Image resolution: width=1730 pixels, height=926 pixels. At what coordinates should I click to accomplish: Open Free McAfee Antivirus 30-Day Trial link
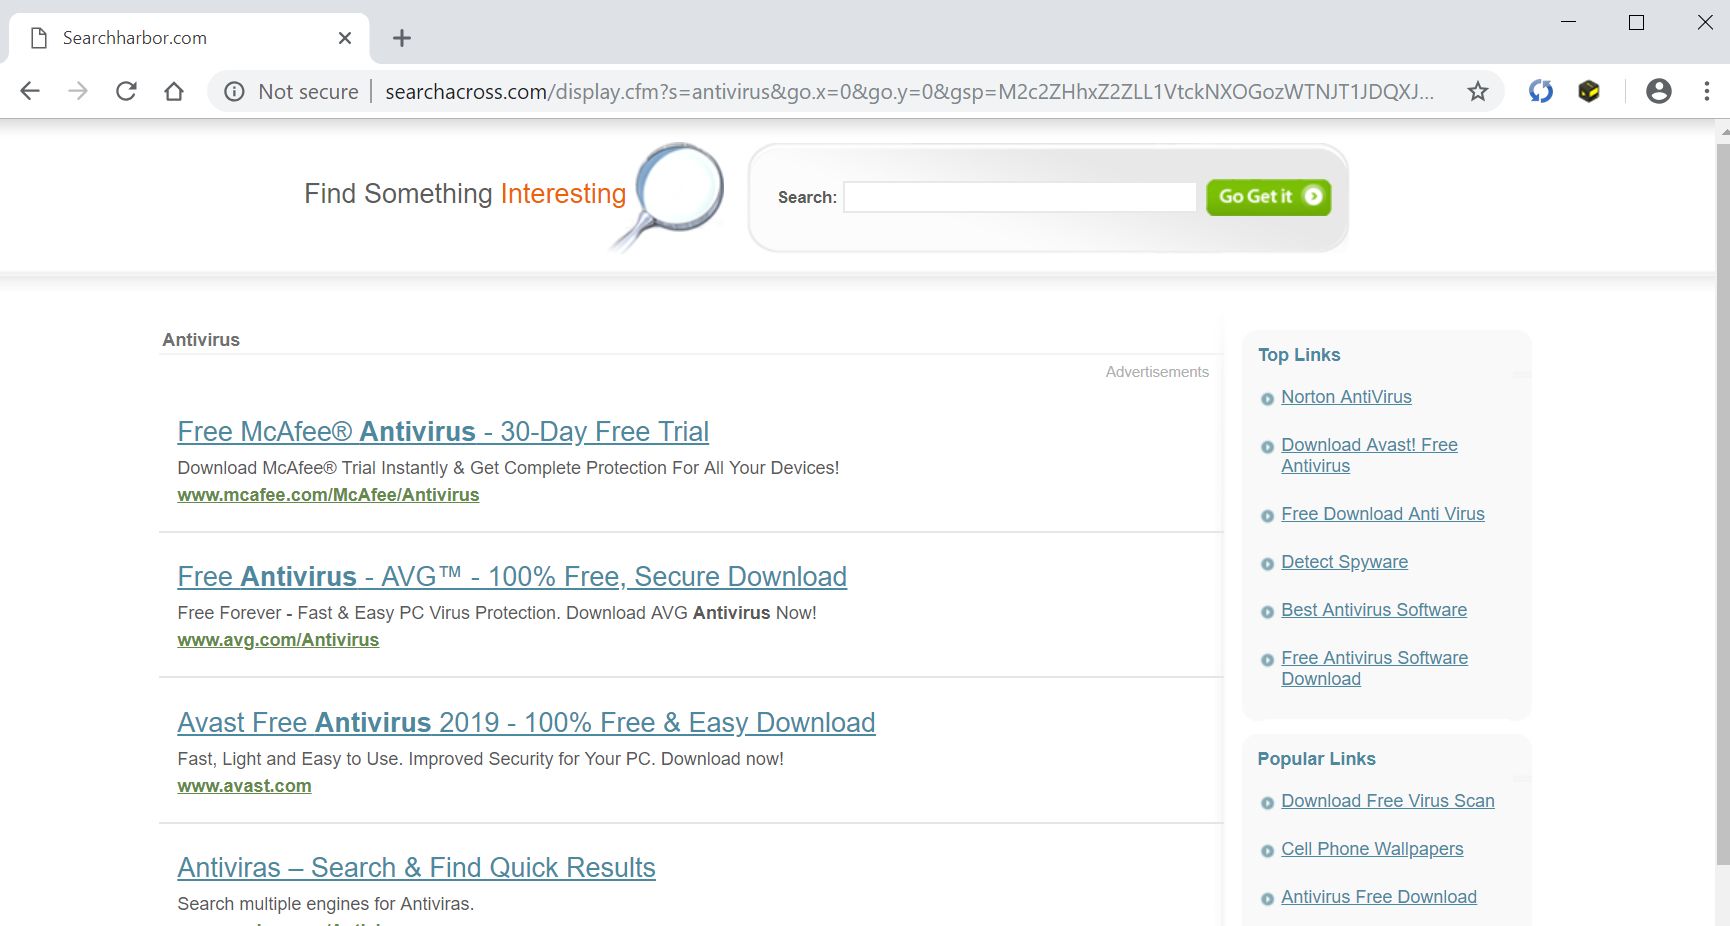tap(443, 432)
